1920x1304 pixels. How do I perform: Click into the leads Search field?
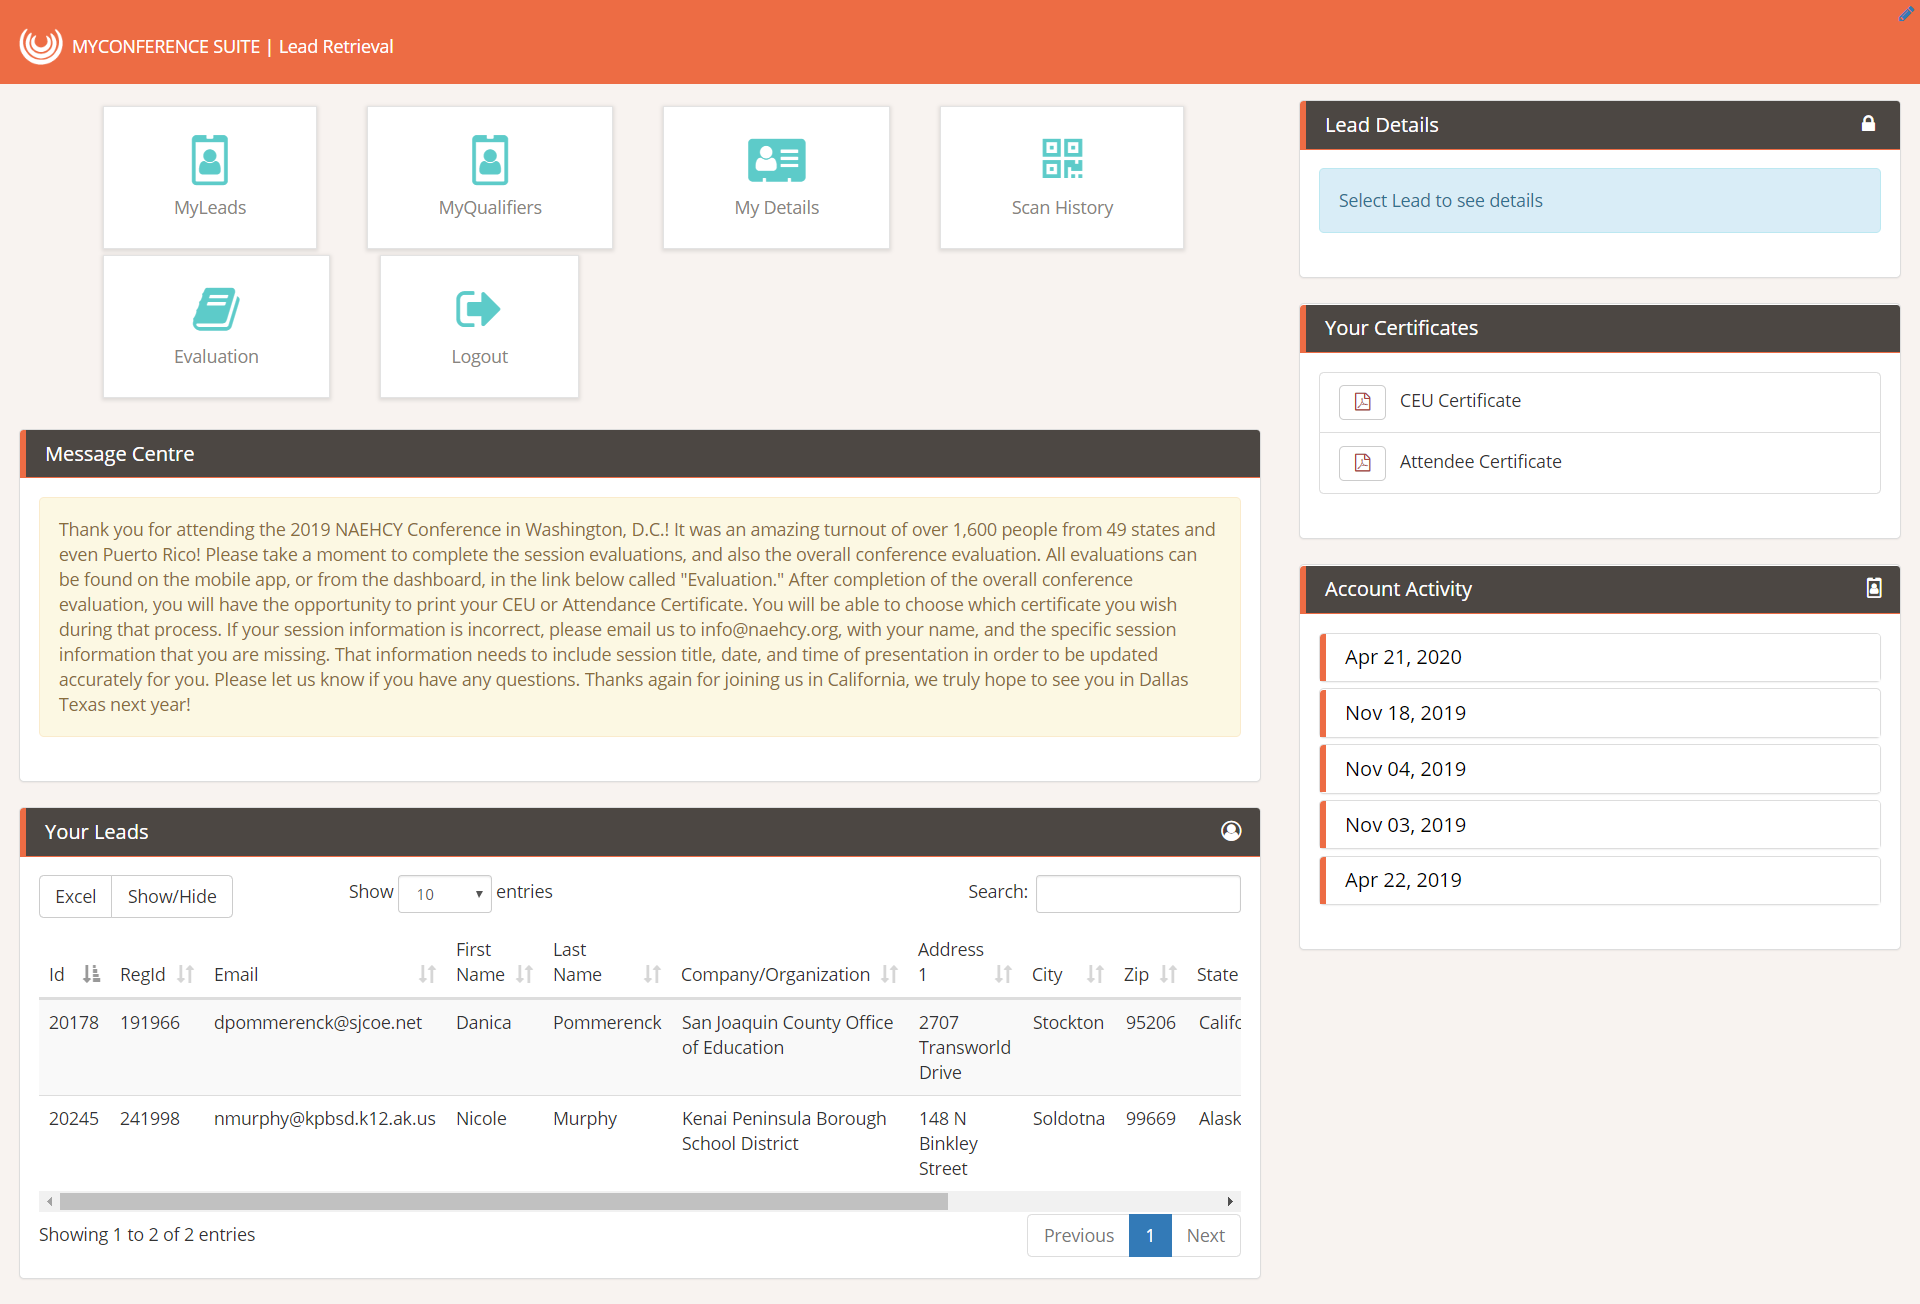pyautogui.click(x=1138, y=893)
